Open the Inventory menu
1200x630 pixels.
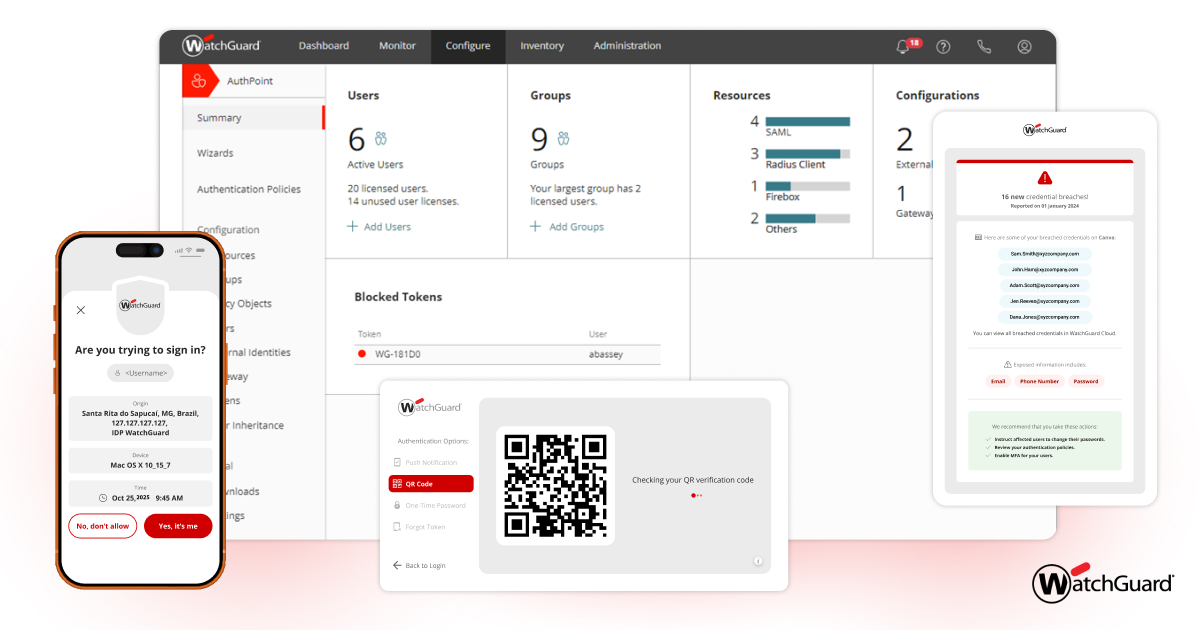click(x=542, y=46)
